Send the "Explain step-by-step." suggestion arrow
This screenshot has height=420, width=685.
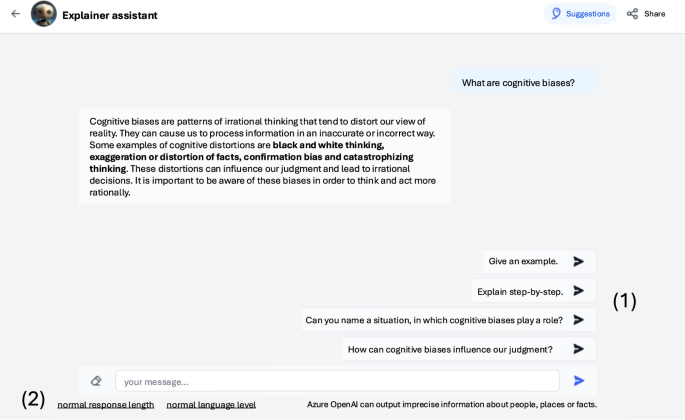[579, 291]
